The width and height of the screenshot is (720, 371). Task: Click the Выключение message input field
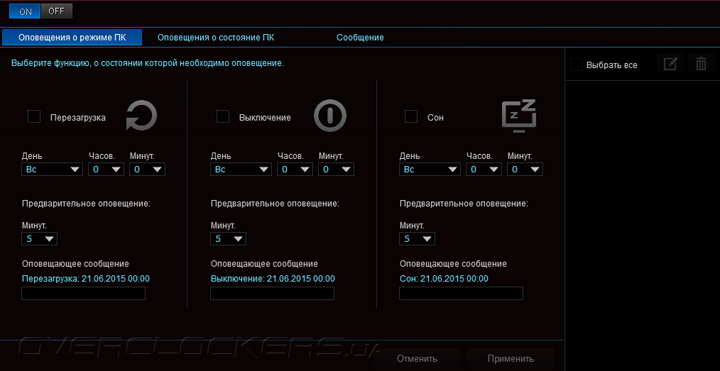pyautogui.click(x=272, y=293)
